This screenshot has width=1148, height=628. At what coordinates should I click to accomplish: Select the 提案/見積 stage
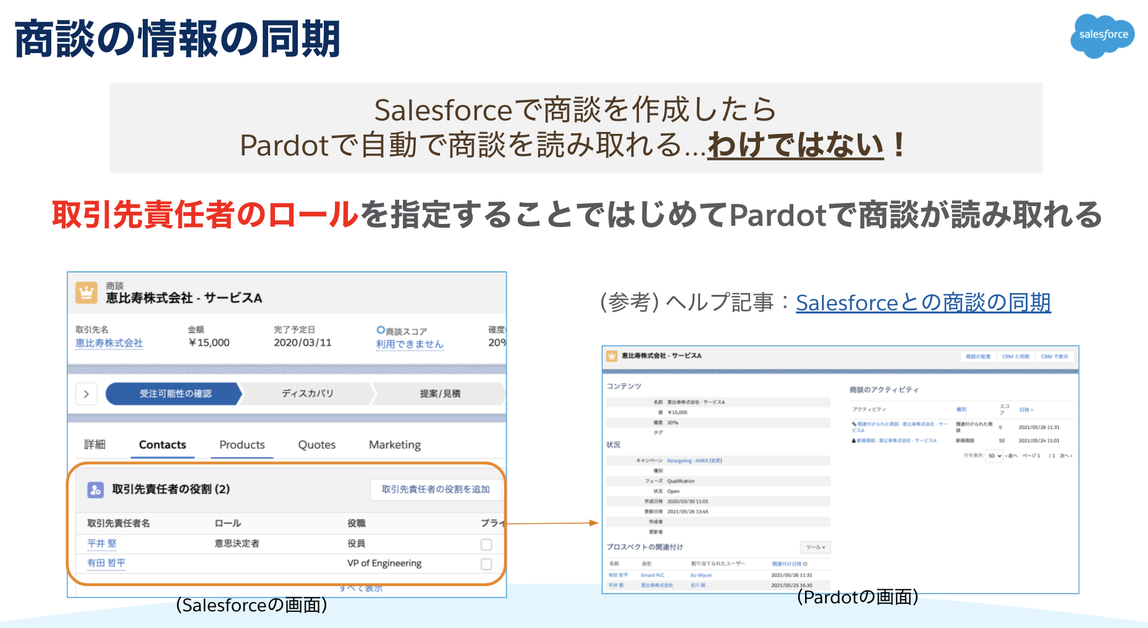pyautogui.click(x=439, y=394)
